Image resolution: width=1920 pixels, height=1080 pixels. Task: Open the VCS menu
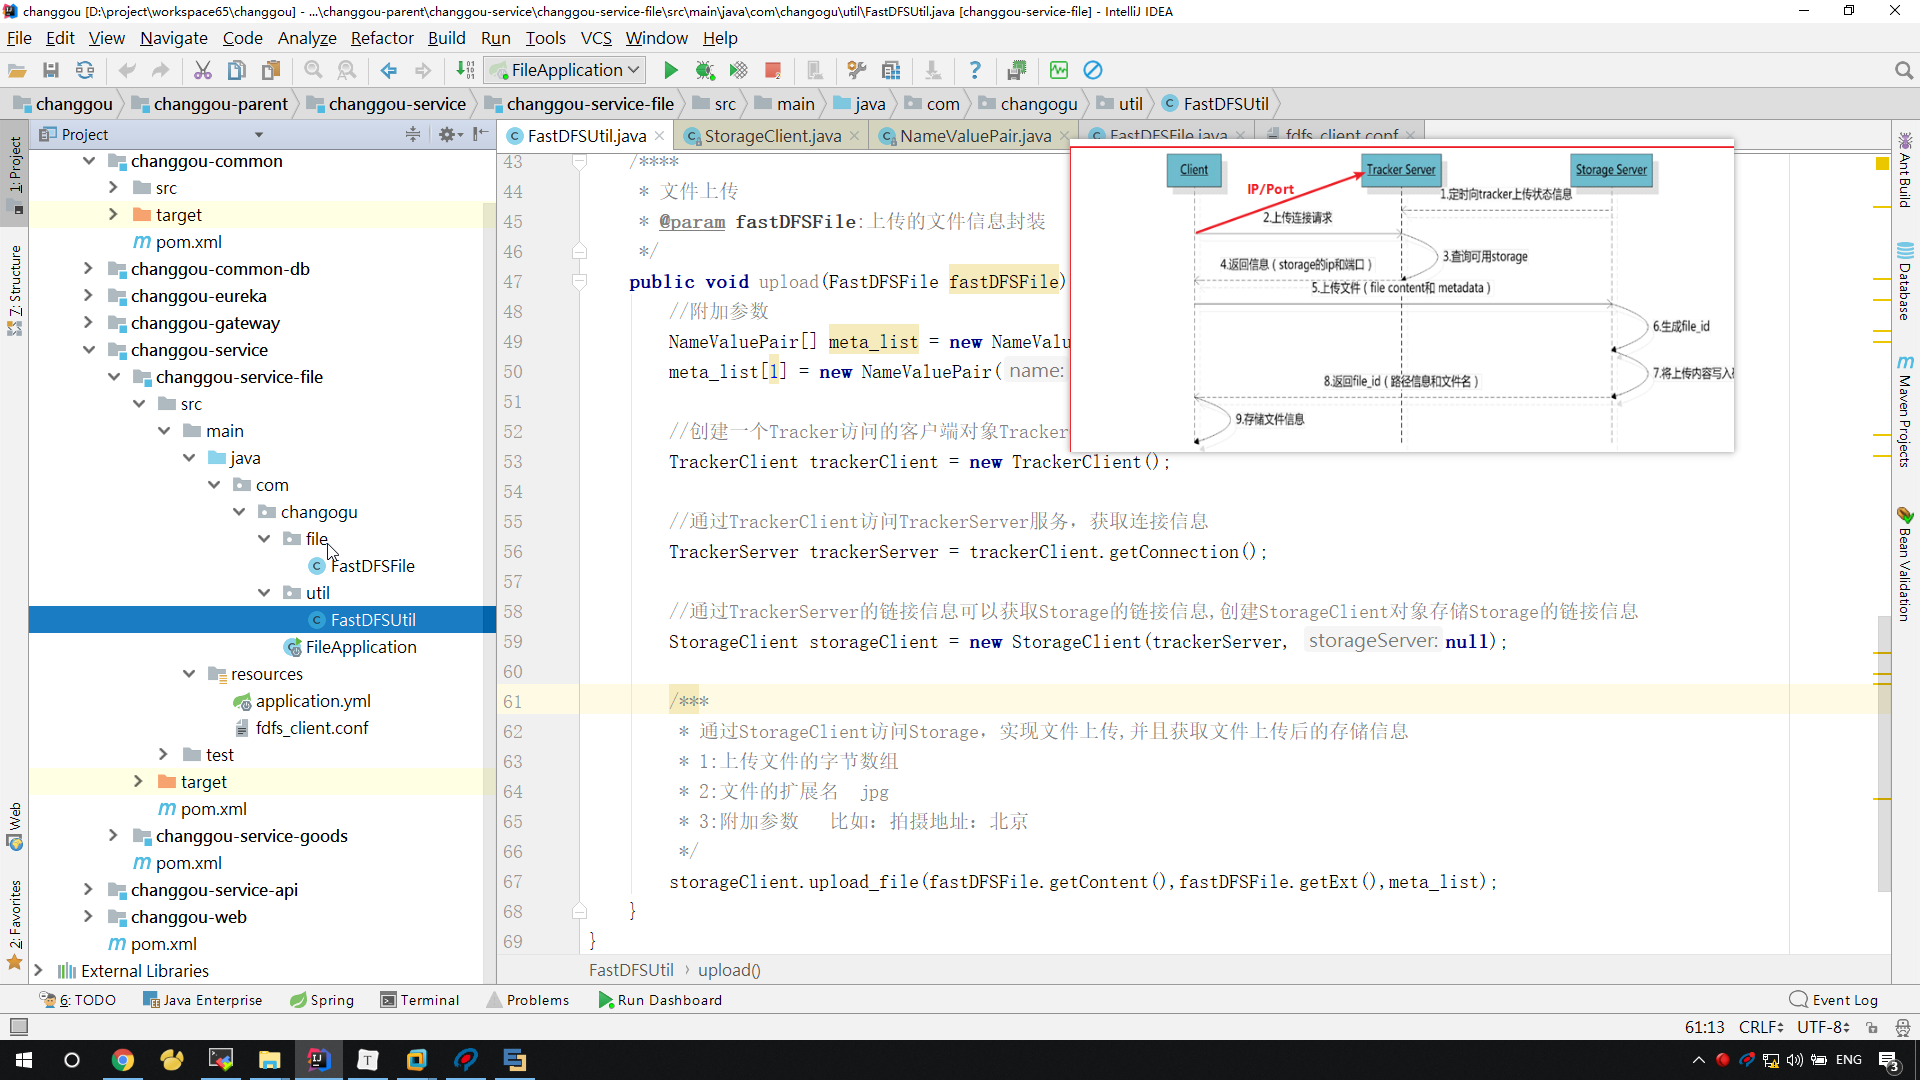click(596, 38)
